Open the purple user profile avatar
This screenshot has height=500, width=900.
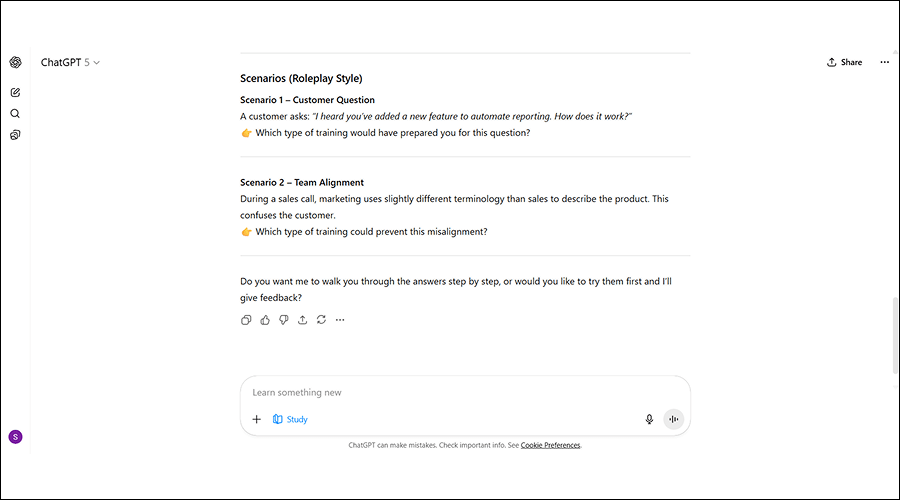point(15,437)
